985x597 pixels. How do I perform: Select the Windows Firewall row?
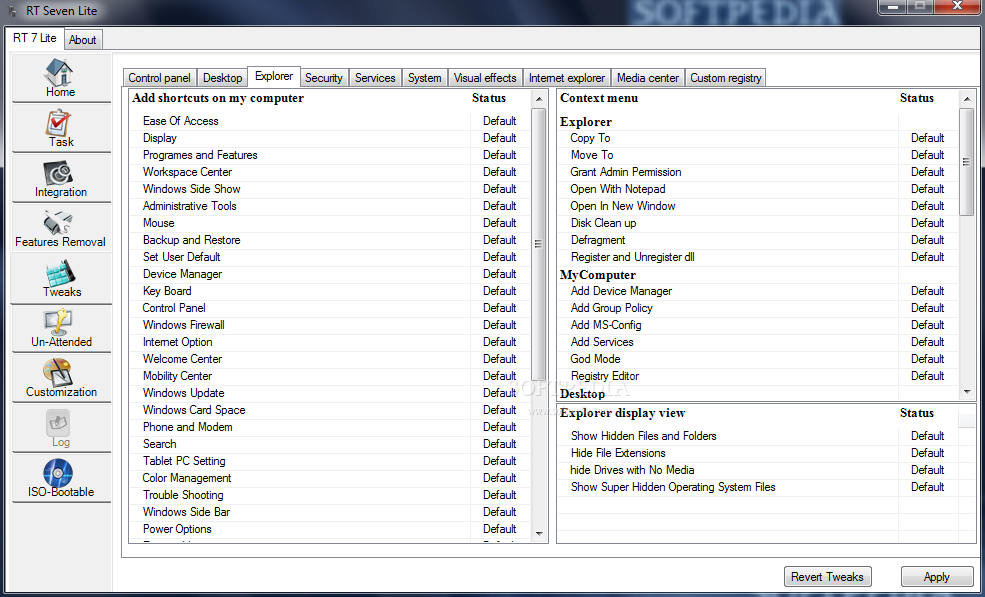click(330, 324)
